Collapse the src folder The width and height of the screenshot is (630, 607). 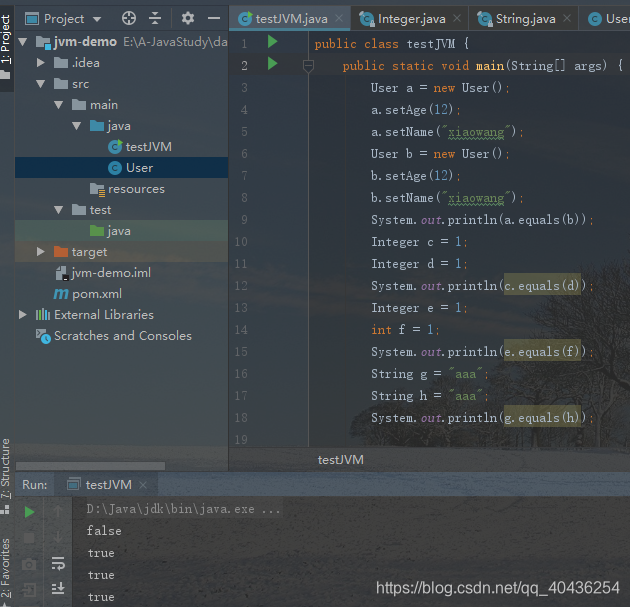(41, 84)
